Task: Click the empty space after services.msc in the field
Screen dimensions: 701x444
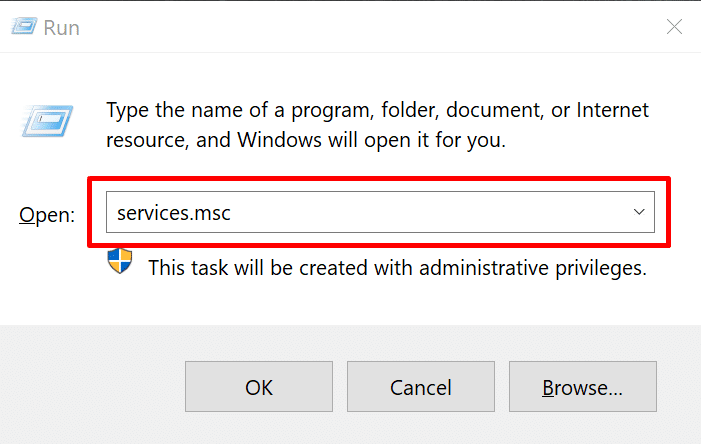Action: click(420, 212)
